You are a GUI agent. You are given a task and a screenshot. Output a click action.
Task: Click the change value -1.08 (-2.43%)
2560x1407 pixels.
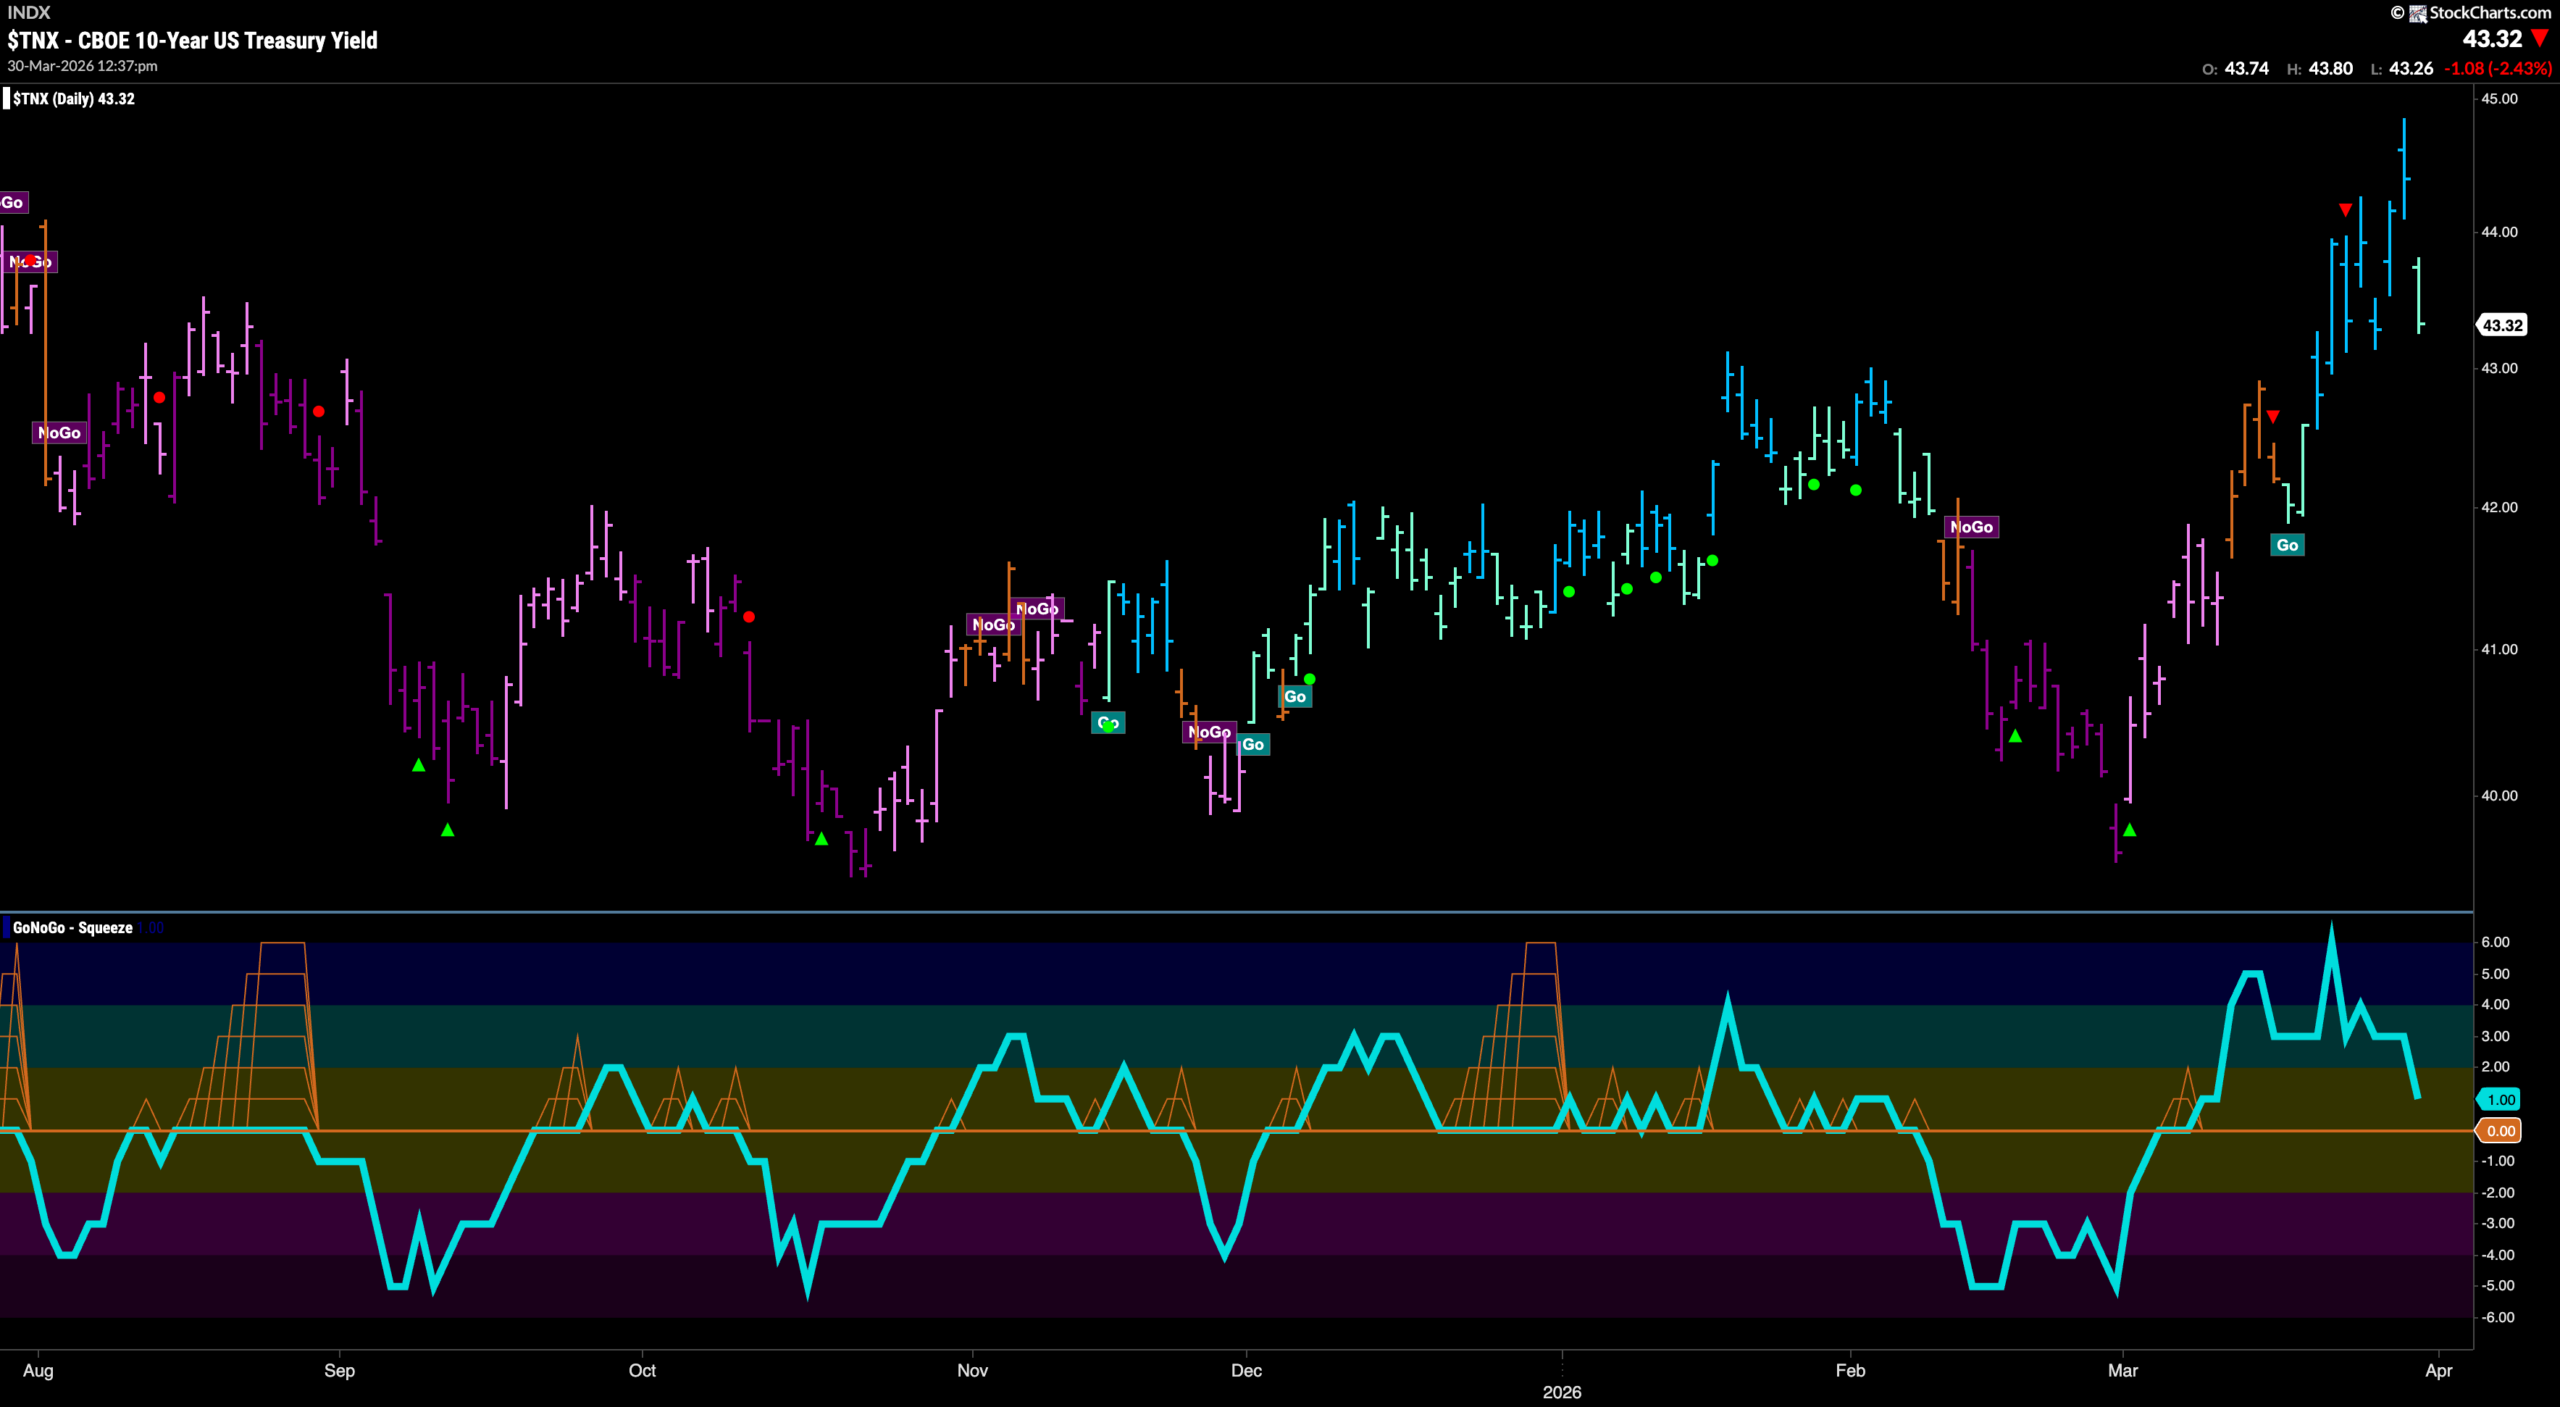coord(2497,69)
